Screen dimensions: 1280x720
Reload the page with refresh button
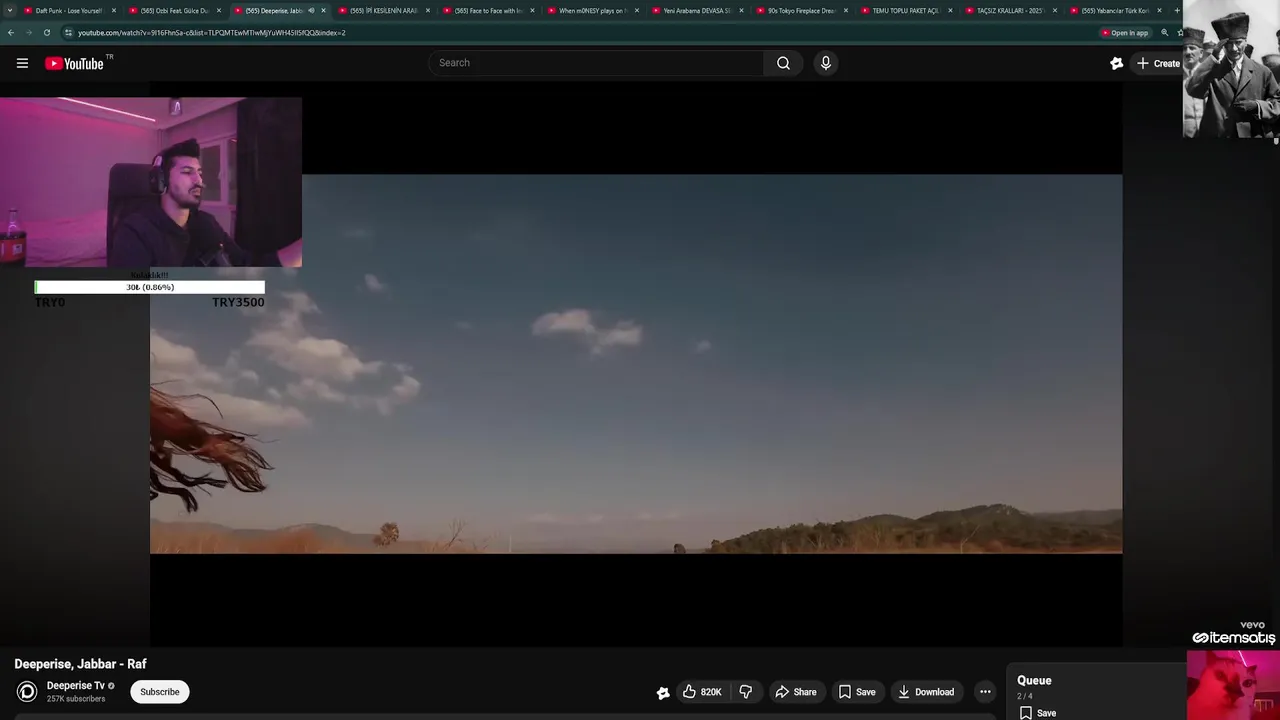[x=46, y=32]
